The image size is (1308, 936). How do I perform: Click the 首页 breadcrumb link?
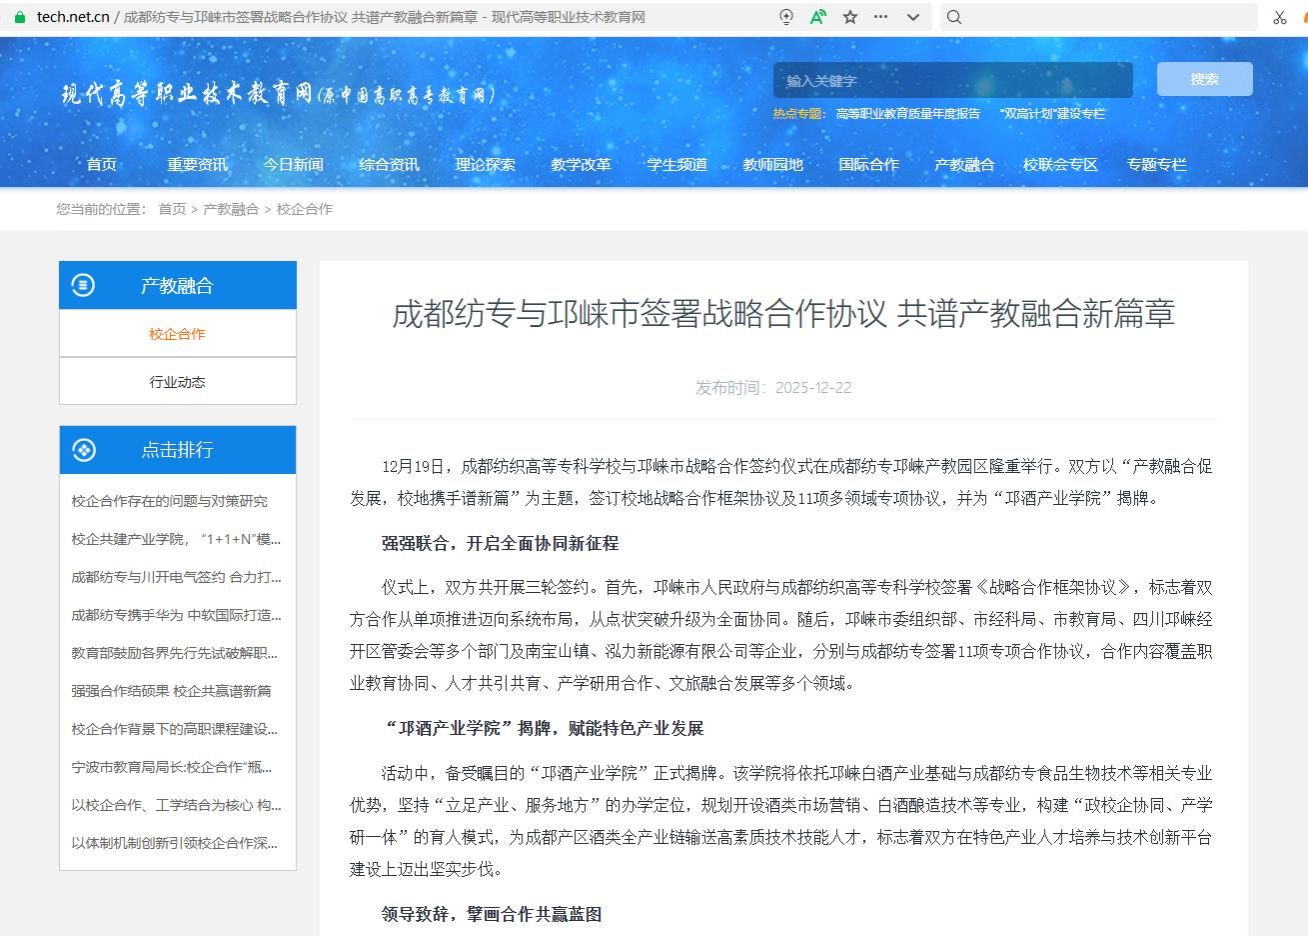coord(172,209)
